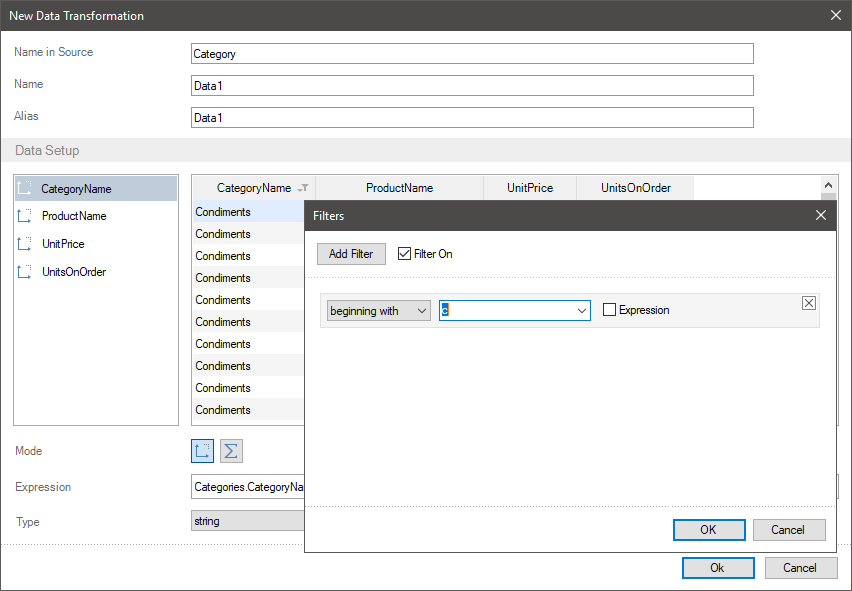Confirm filters with the OK button
The image size is (852, 591).
(x=708, y=530)
